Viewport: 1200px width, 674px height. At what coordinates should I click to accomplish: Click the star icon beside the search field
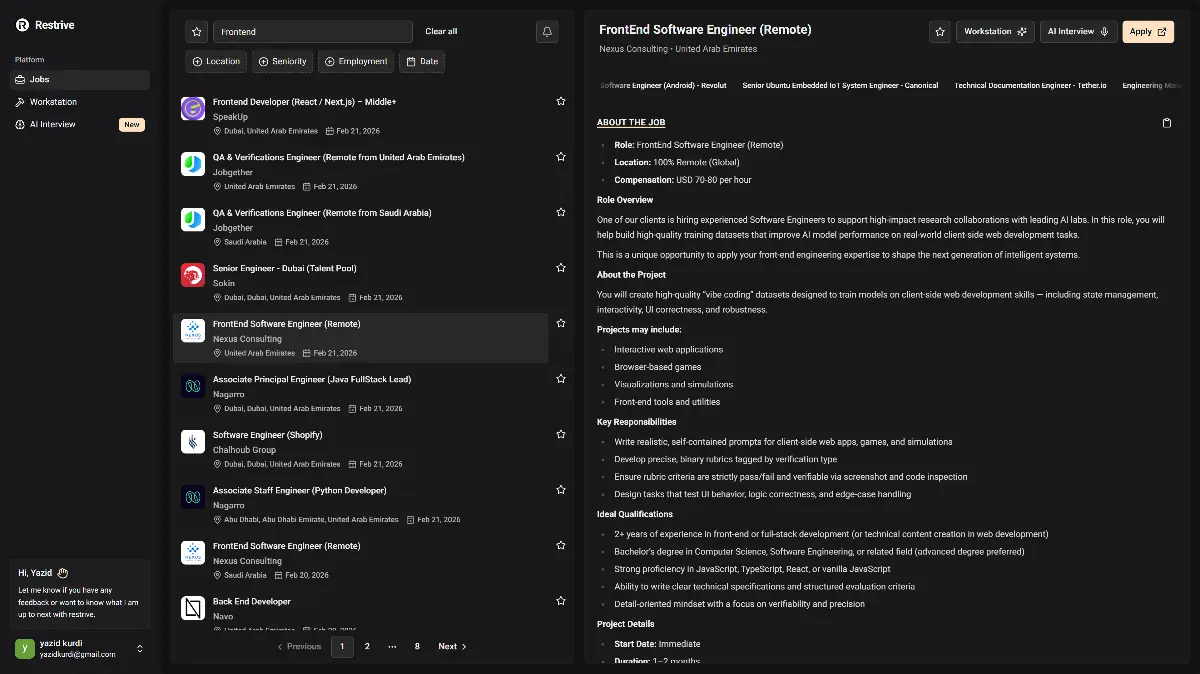pos(197,32)
